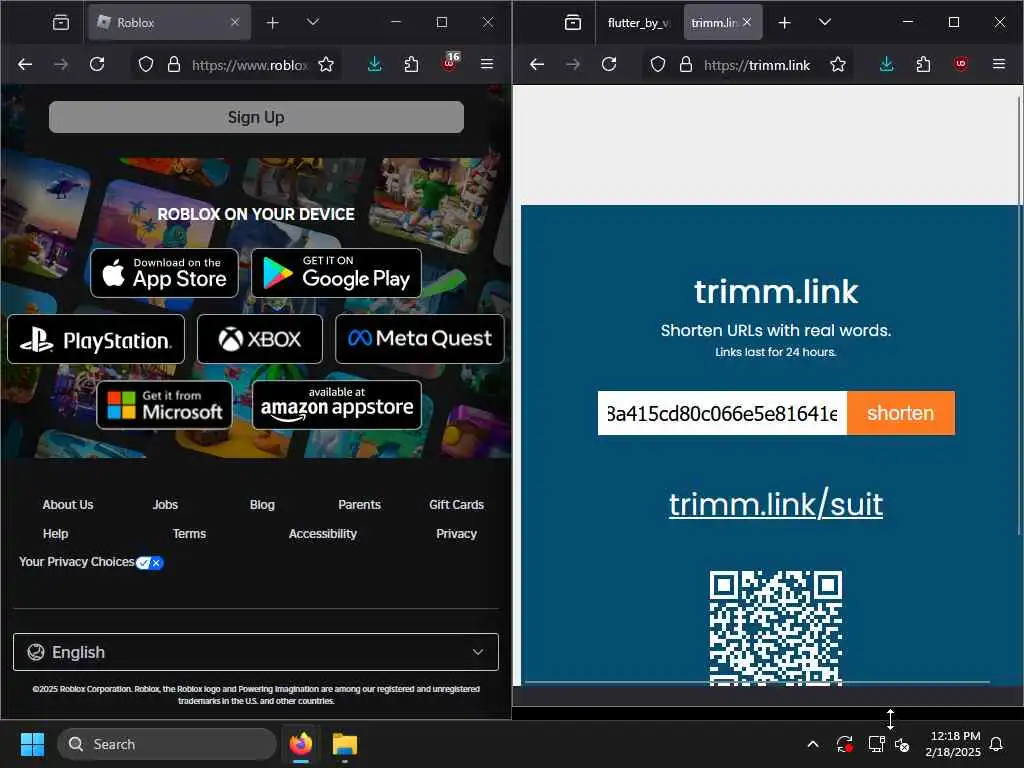
Task: Open extensions puzzle icon in Roblox window
Action: point(411,64)
